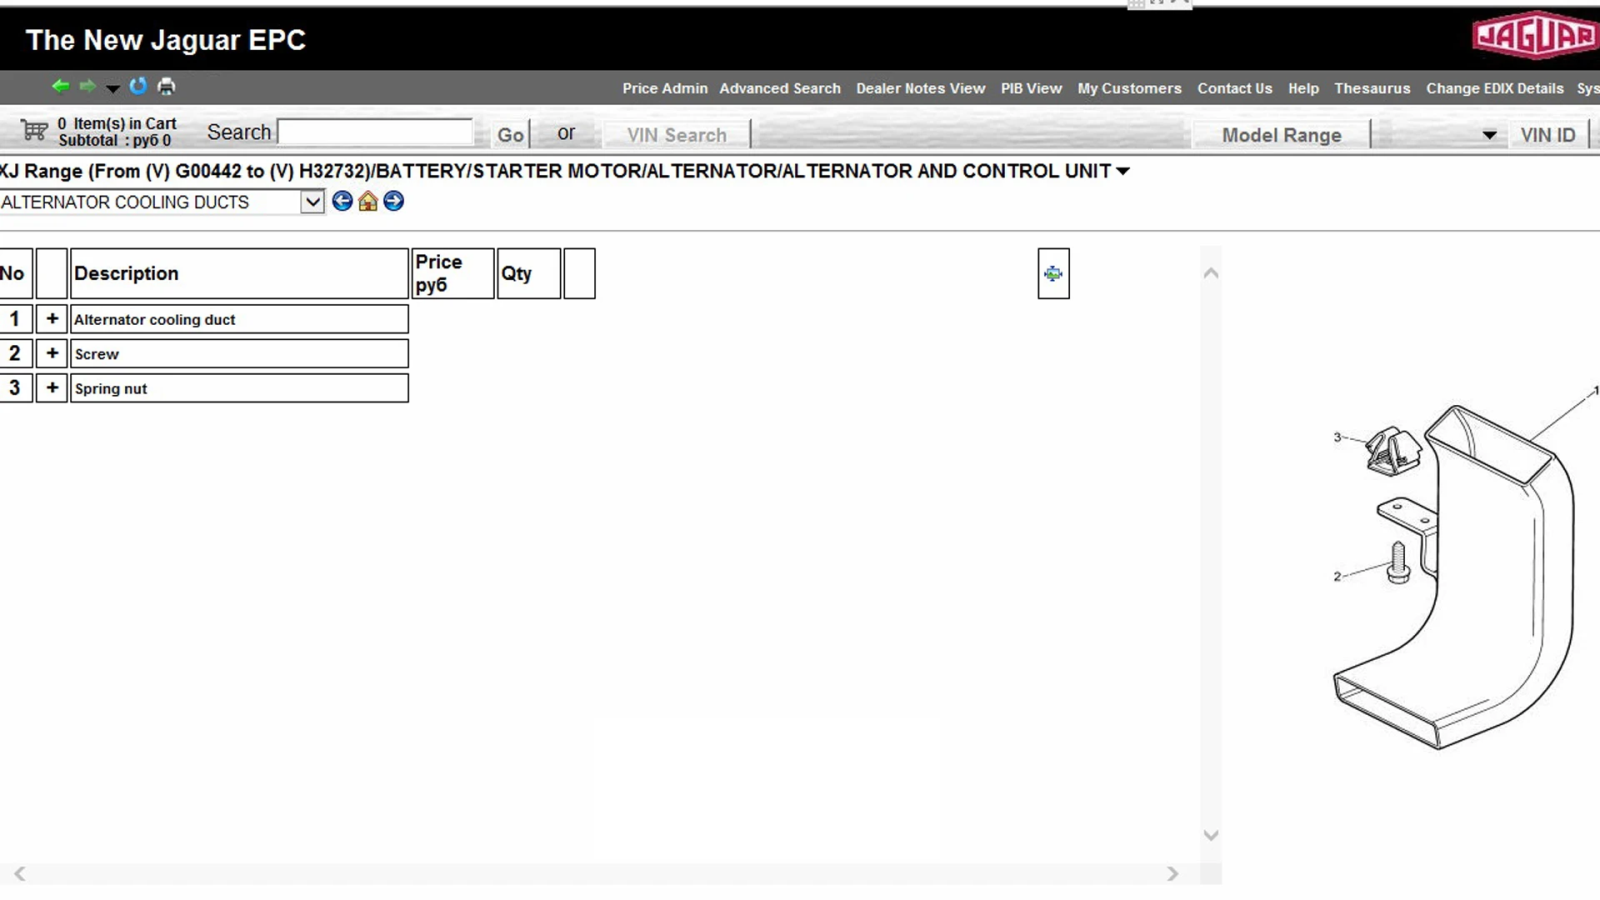
Task: Click the home icon next to section dropdown
Action: tap(368, 201)
